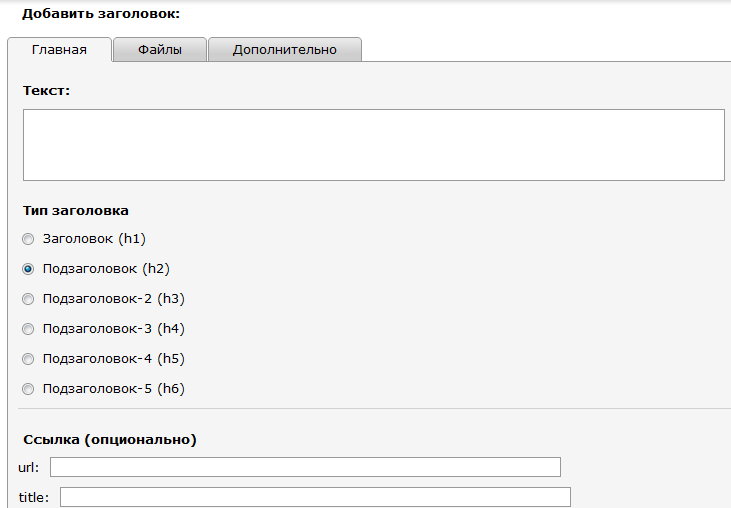Viewport: 731px width, 508px height.
Task: Click the title: label text
Action: (34, 497)
